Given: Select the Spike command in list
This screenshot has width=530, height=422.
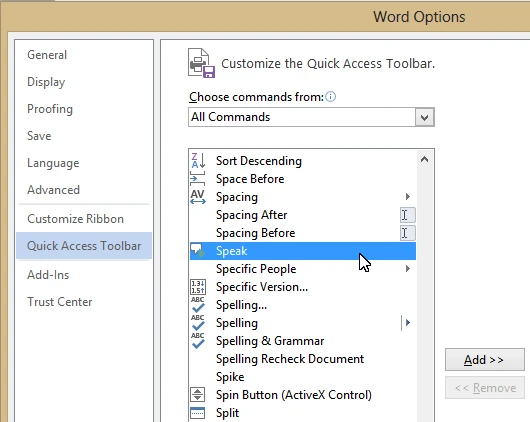Looking at the screenshot, I should click(x=230, y=377).
